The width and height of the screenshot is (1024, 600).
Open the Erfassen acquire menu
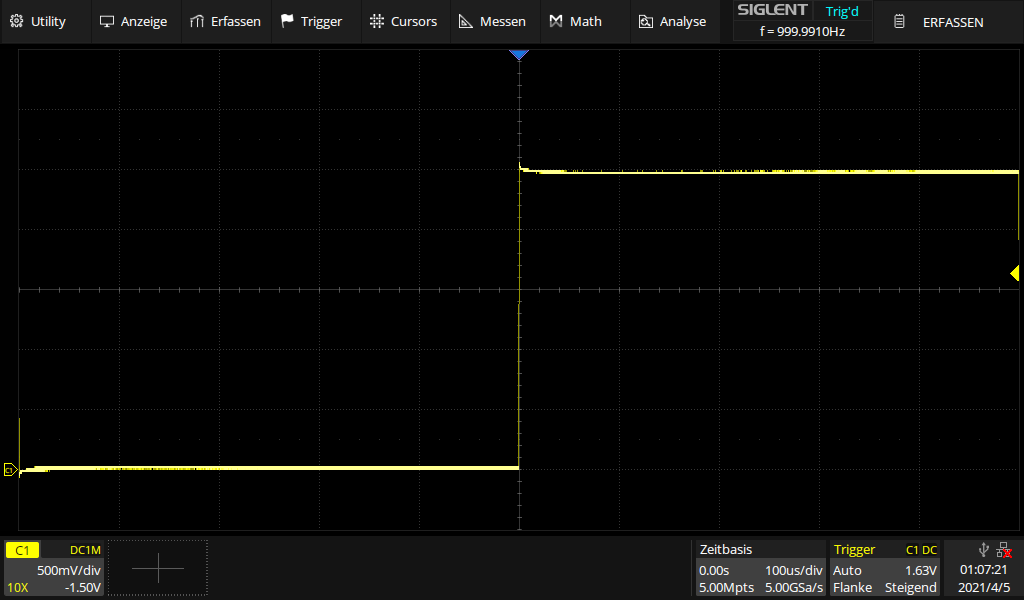[x=225, y=22]
